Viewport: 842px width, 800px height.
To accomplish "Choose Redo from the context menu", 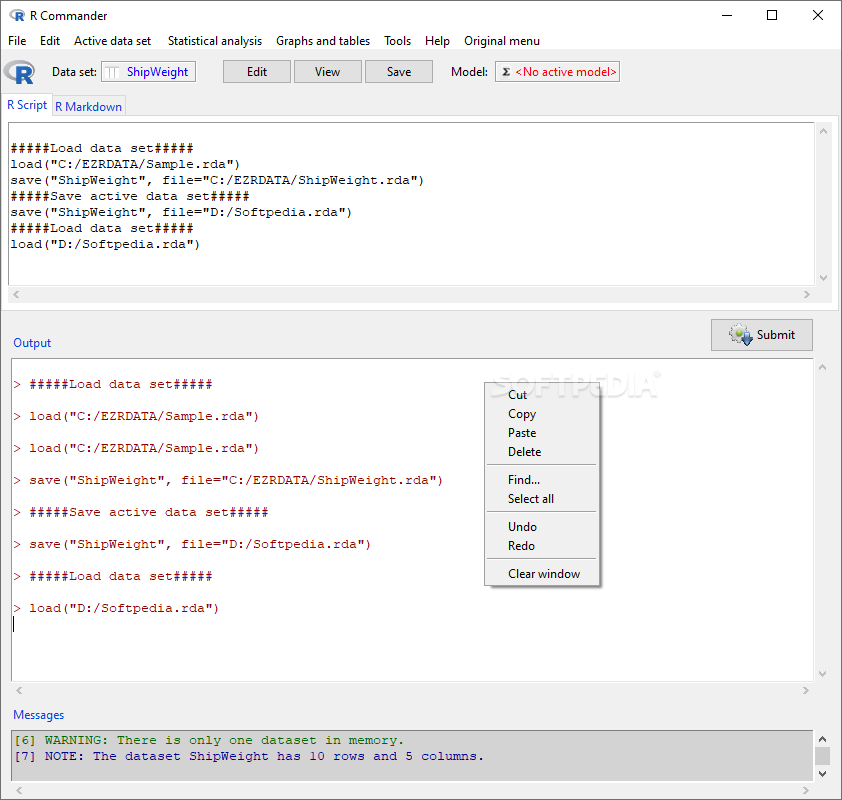I will pyautogui.click(x=542, y=546).
